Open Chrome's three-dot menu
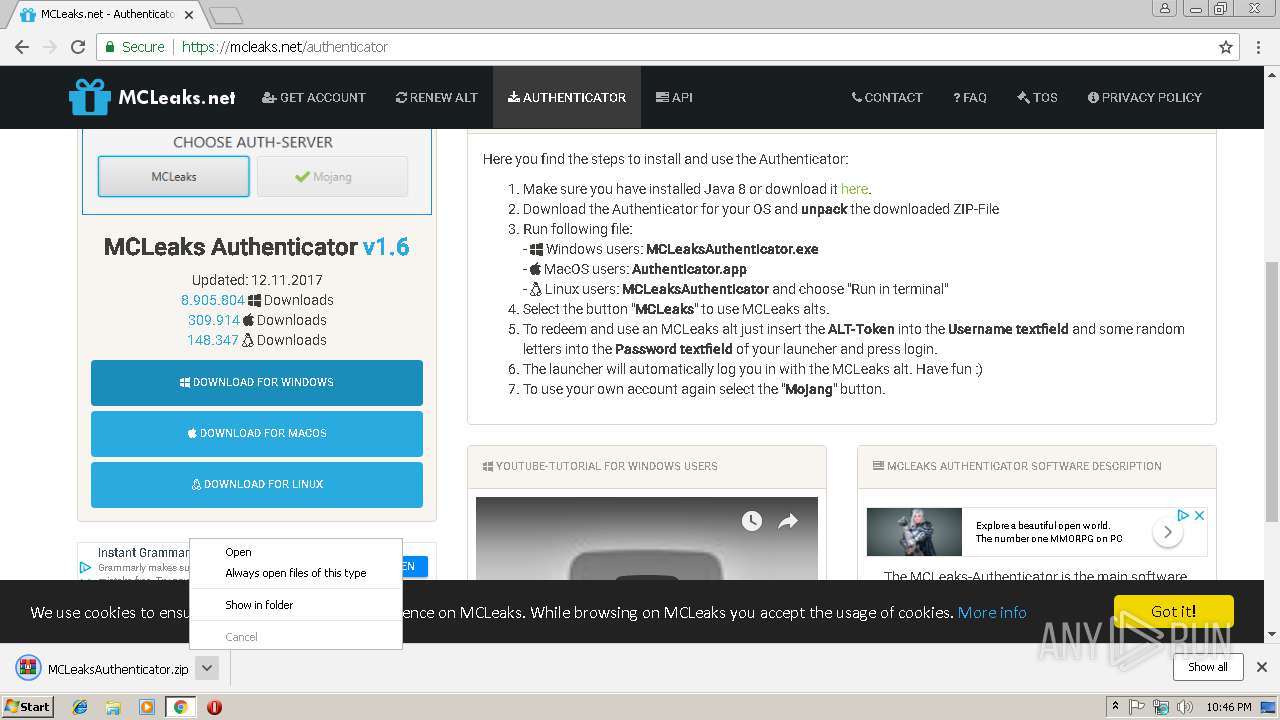Image resolution: width=1280 pixels, height=720 pixels. pos(1259,47)
